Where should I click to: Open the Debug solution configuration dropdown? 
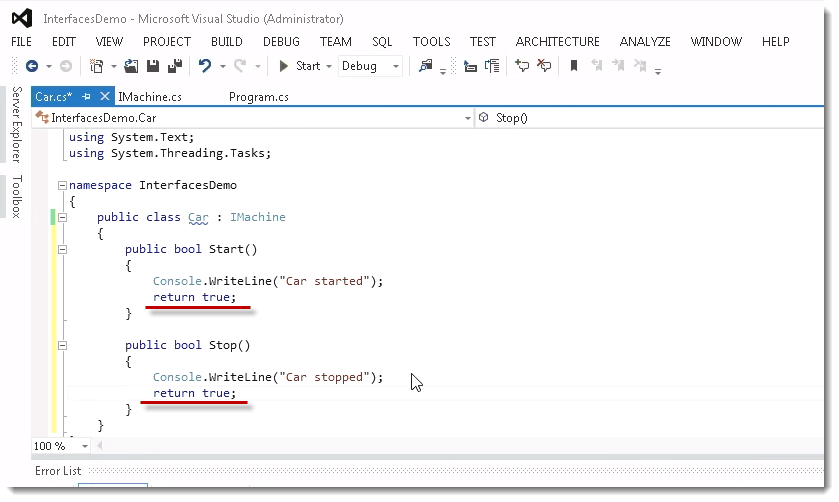click(396, 67)
